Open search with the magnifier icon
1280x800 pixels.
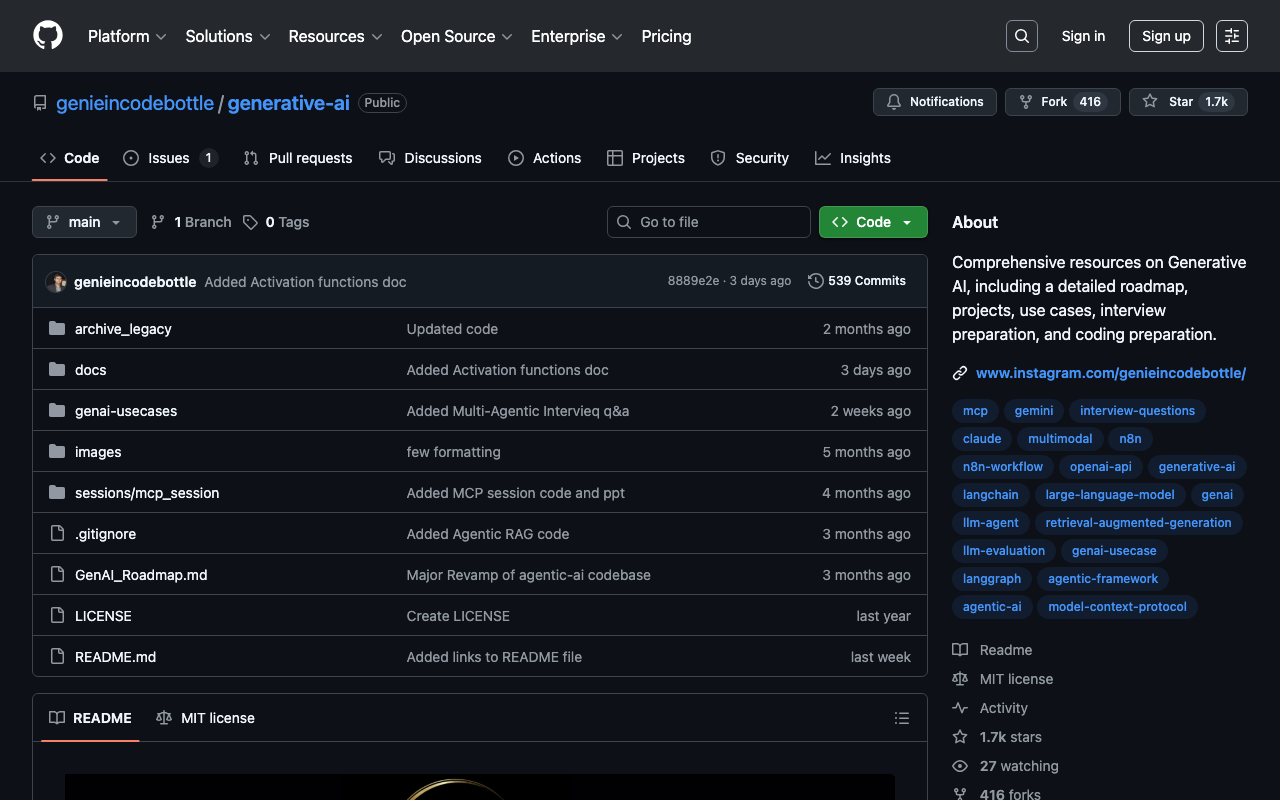[1021, 36]
